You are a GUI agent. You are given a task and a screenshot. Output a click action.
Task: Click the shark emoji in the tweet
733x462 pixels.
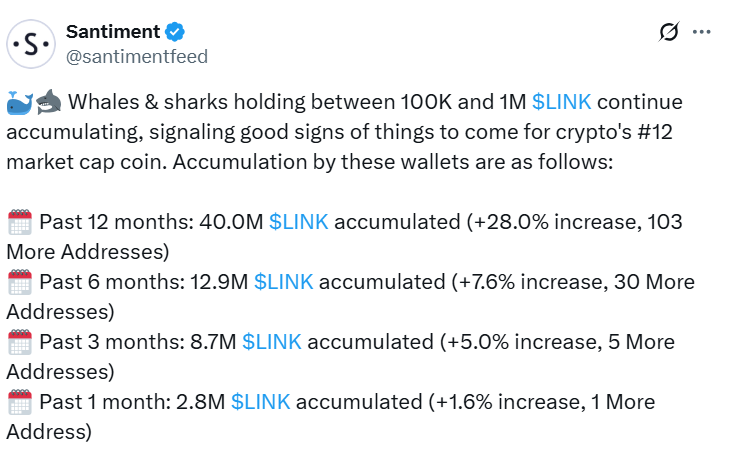(x=47, y=102)
